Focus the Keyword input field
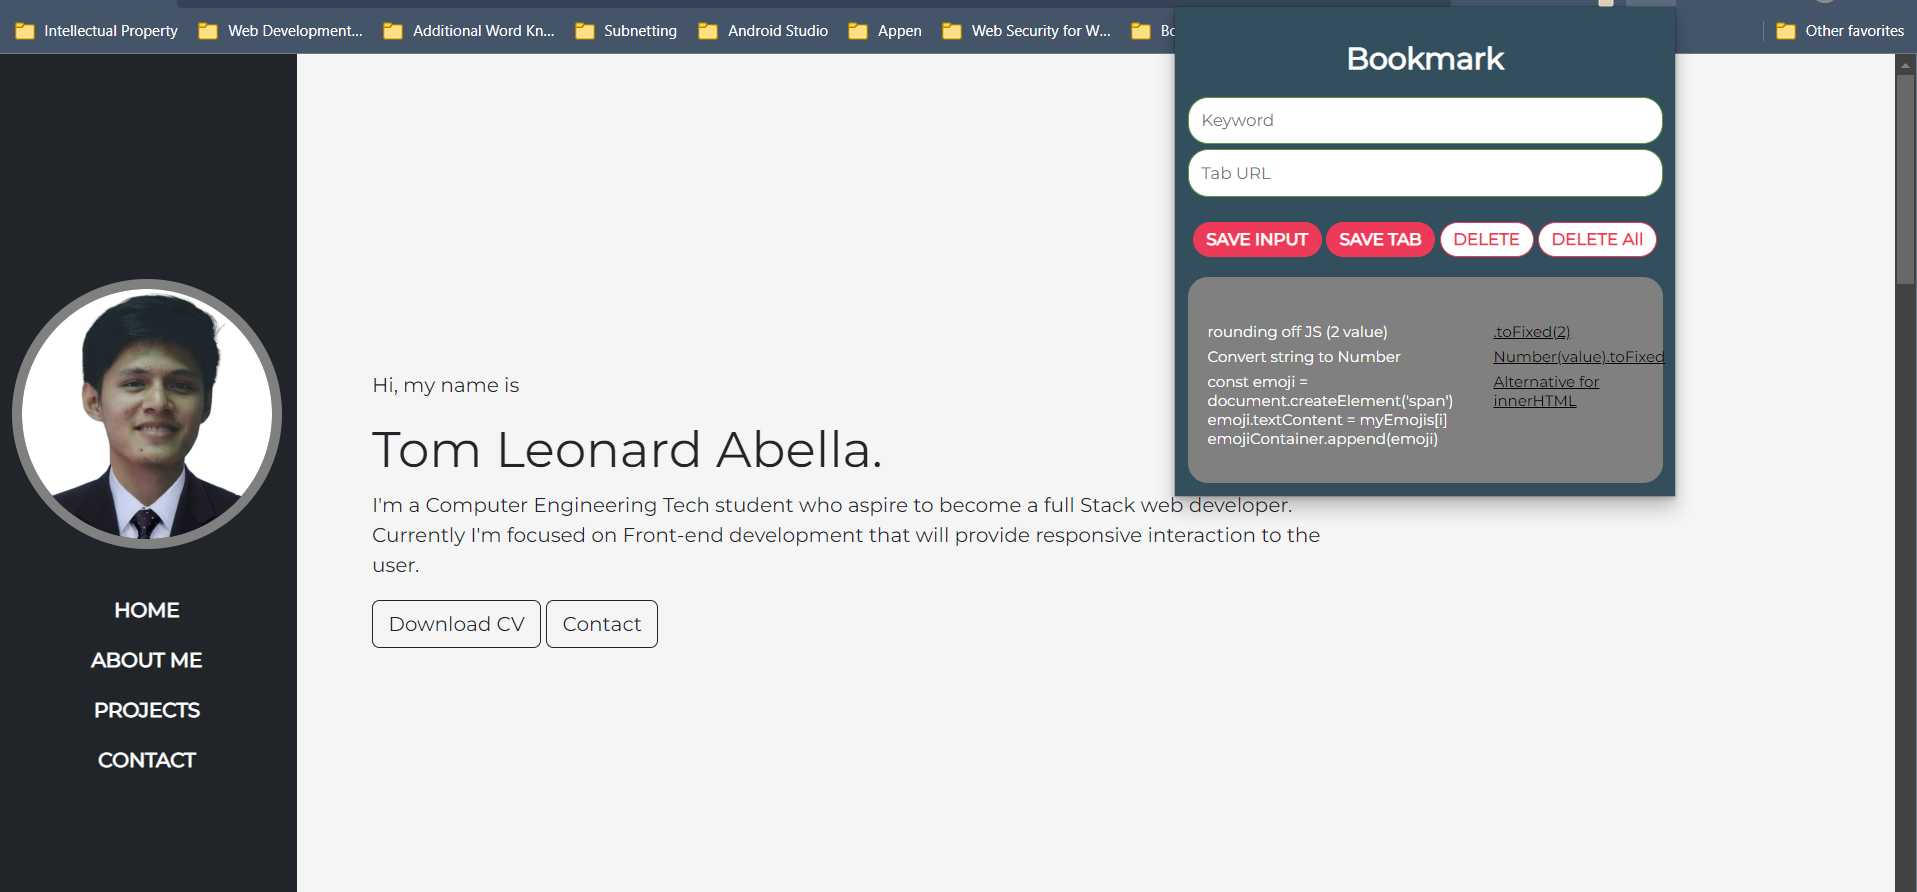This screenshot has width=1917, height=892. [1425, 121]
